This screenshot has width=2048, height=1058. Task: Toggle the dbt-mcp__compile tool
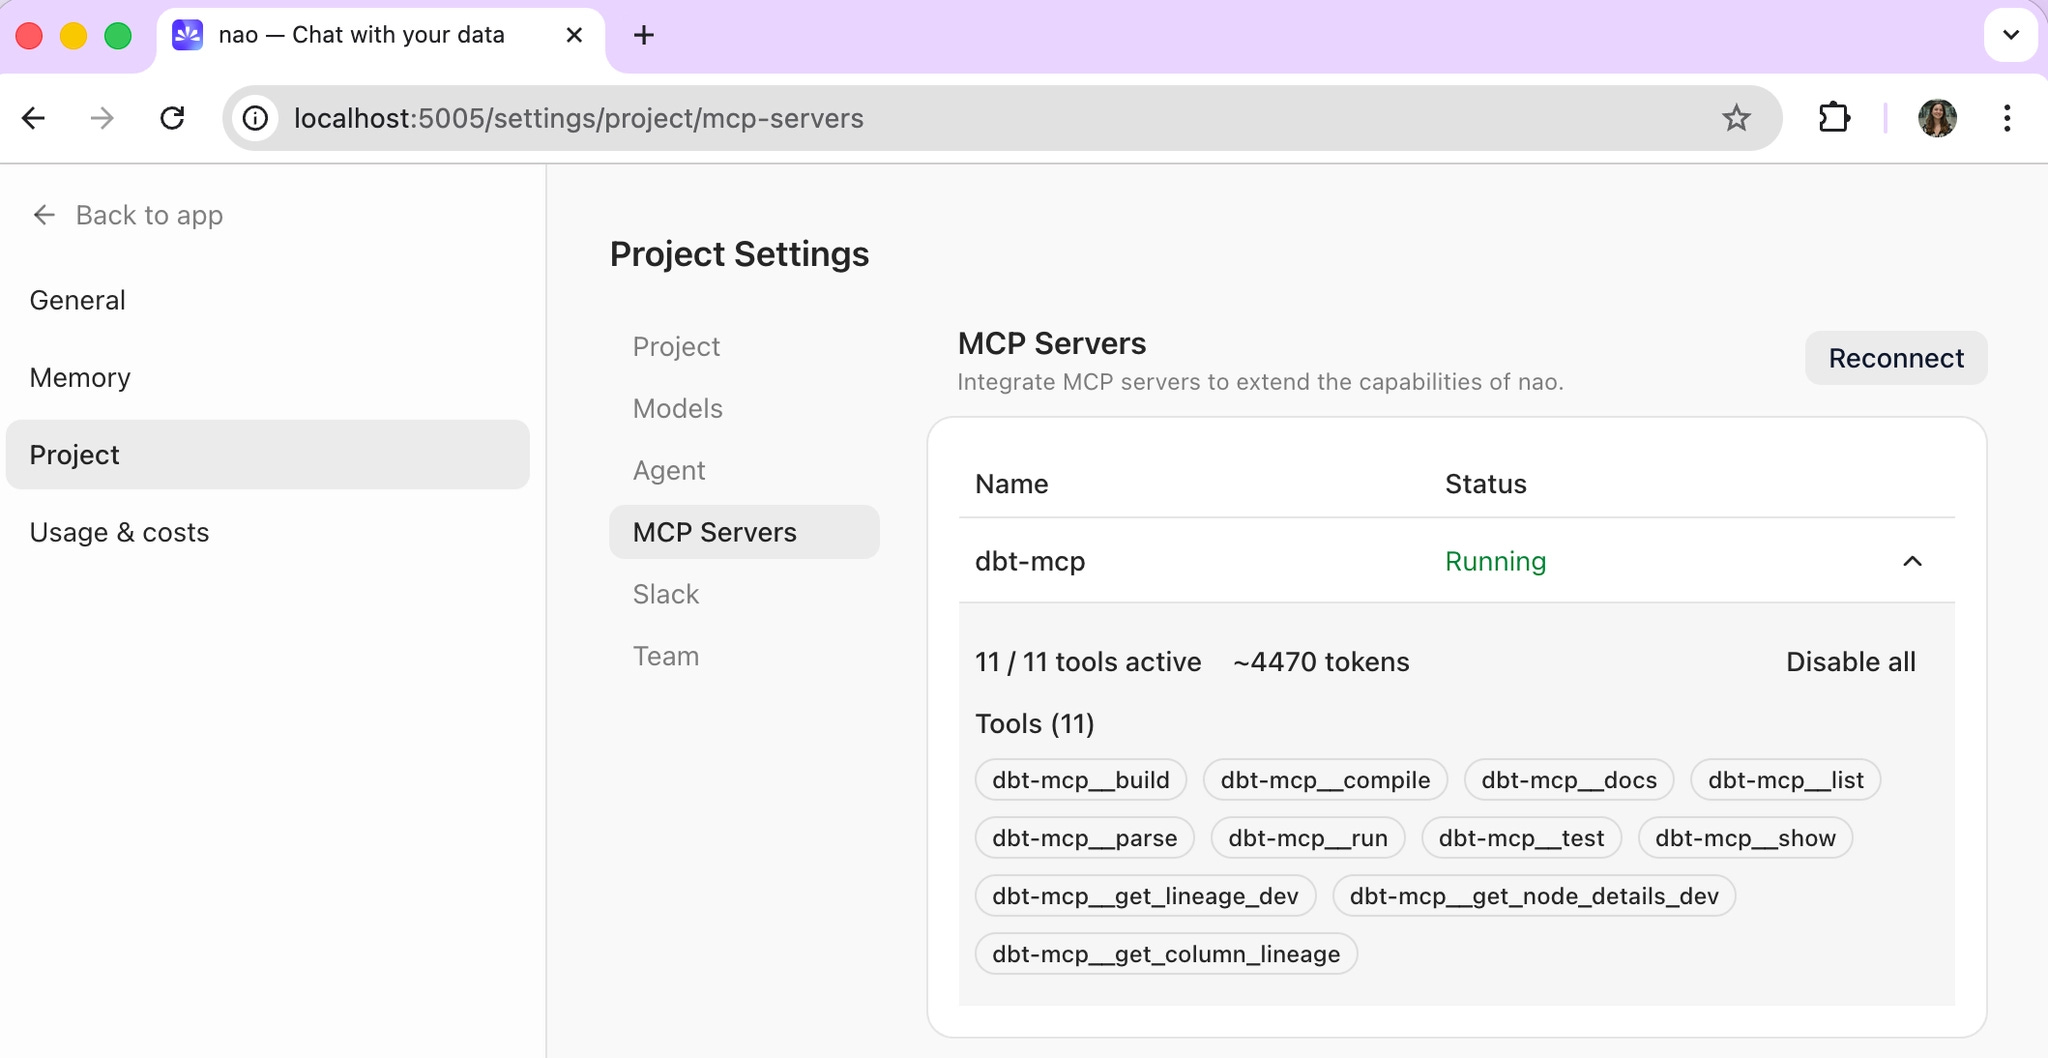click(x=1325, y=780)
